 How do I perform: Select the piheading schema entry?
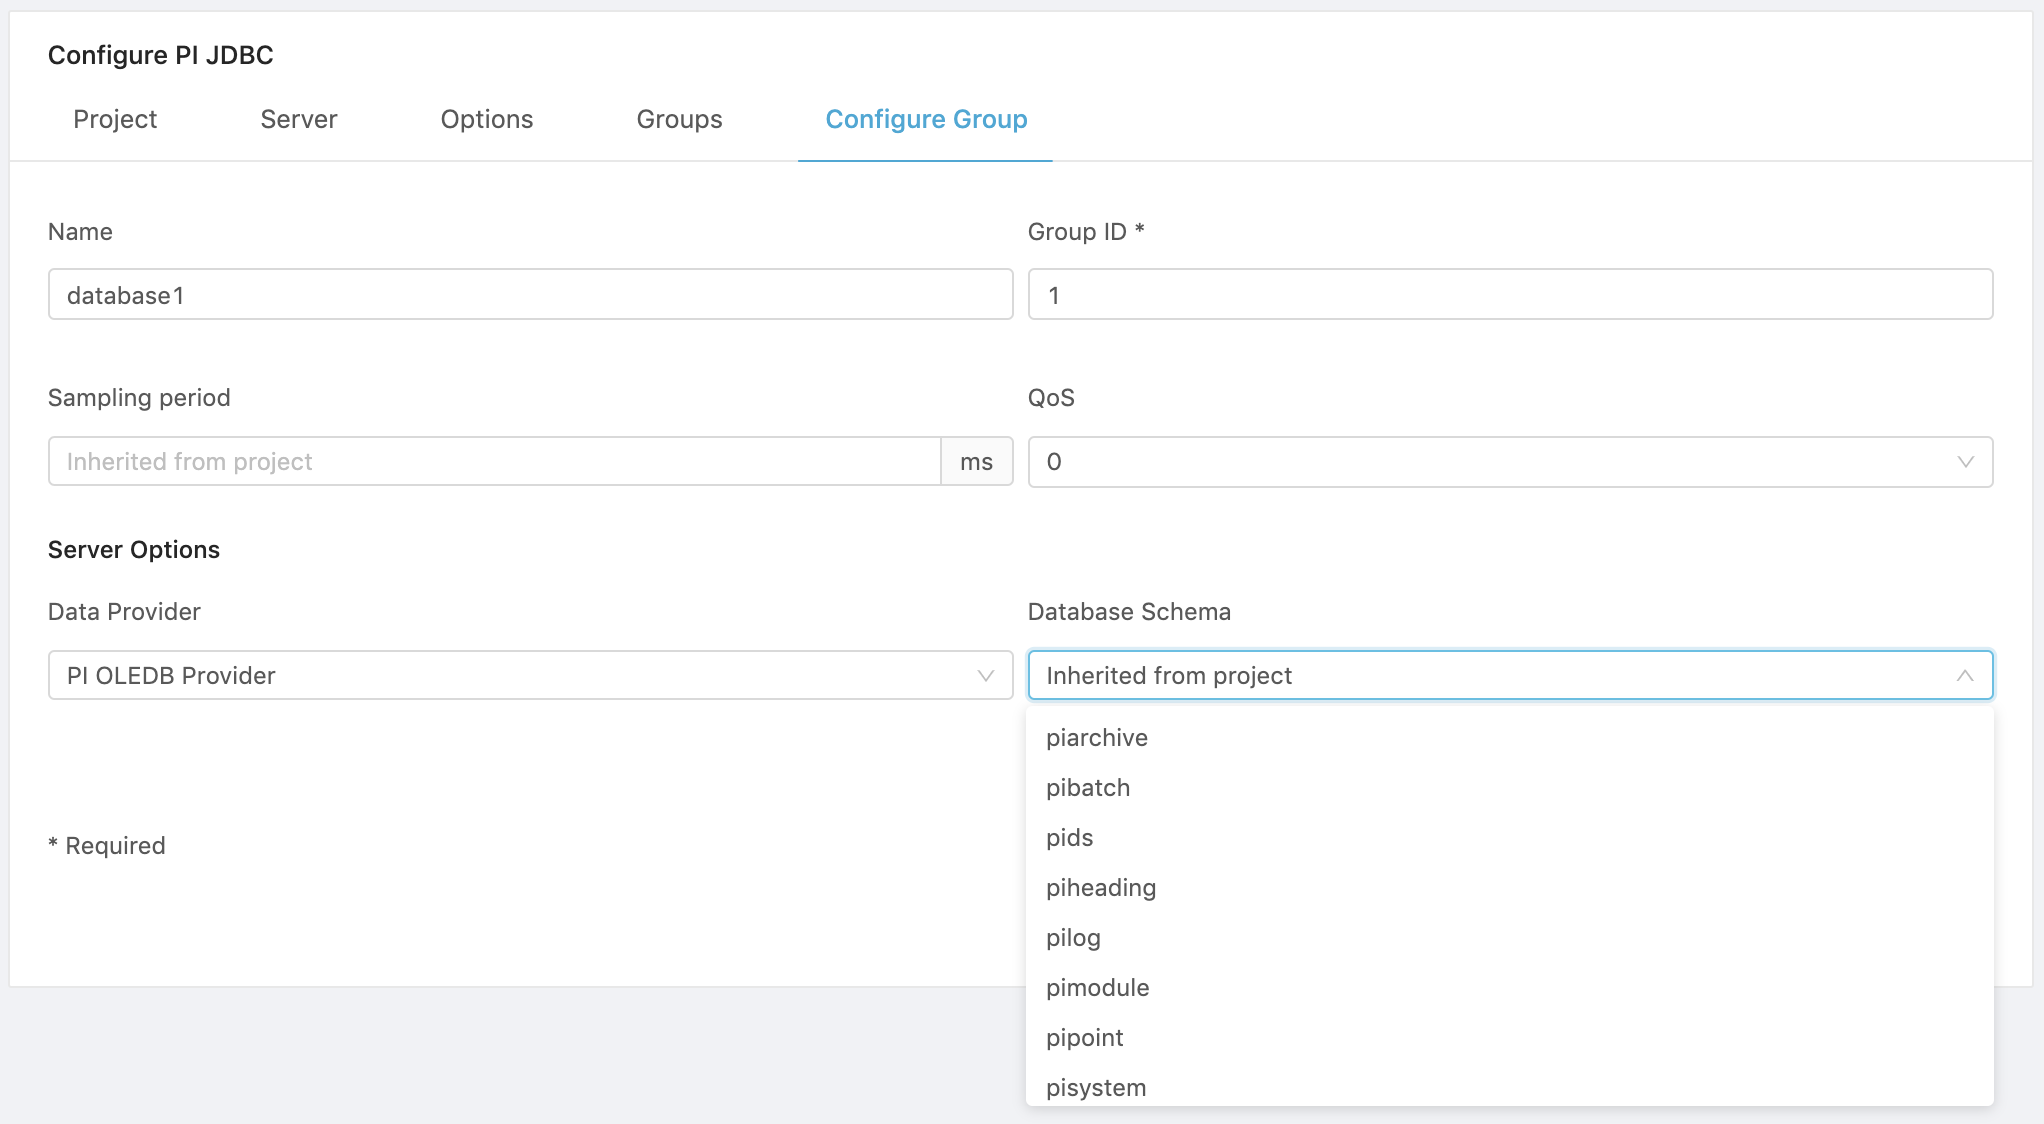click(x=1100, y=887)
